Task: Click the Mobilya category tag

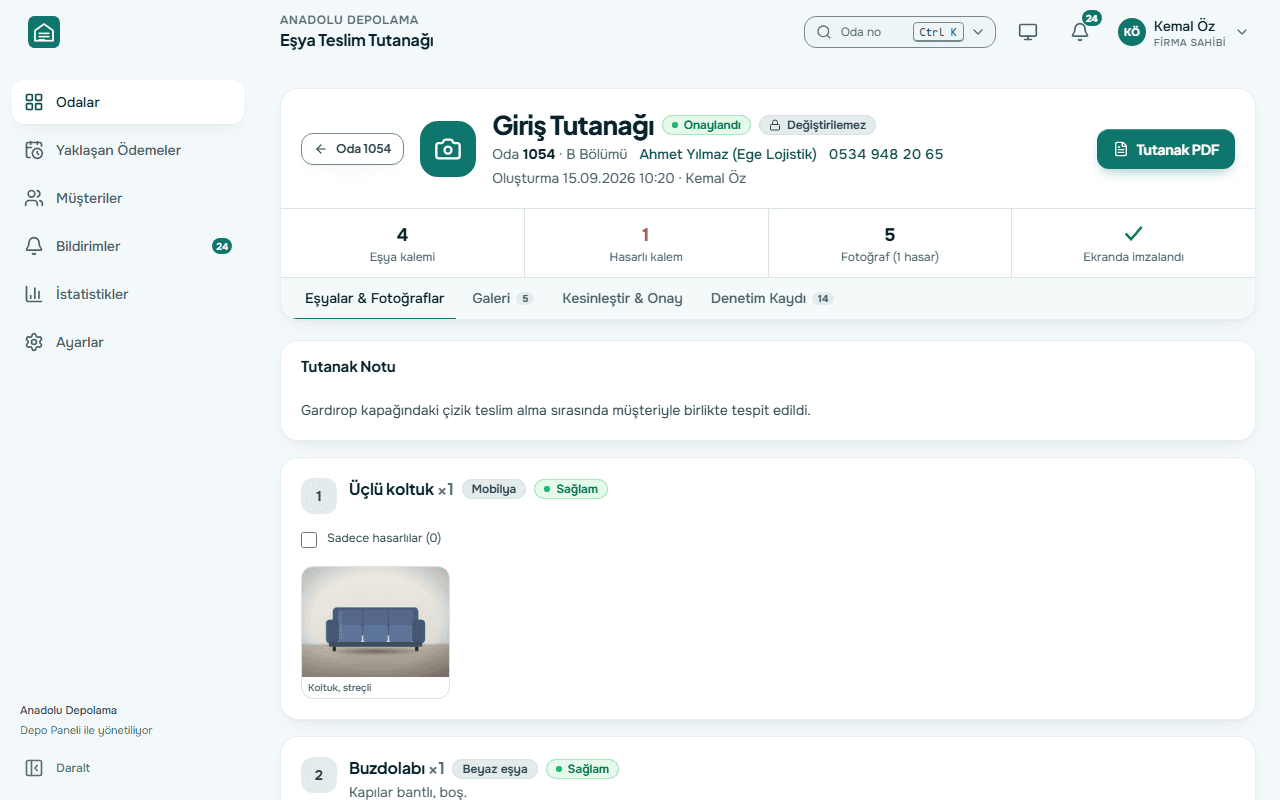Action: 494,489
